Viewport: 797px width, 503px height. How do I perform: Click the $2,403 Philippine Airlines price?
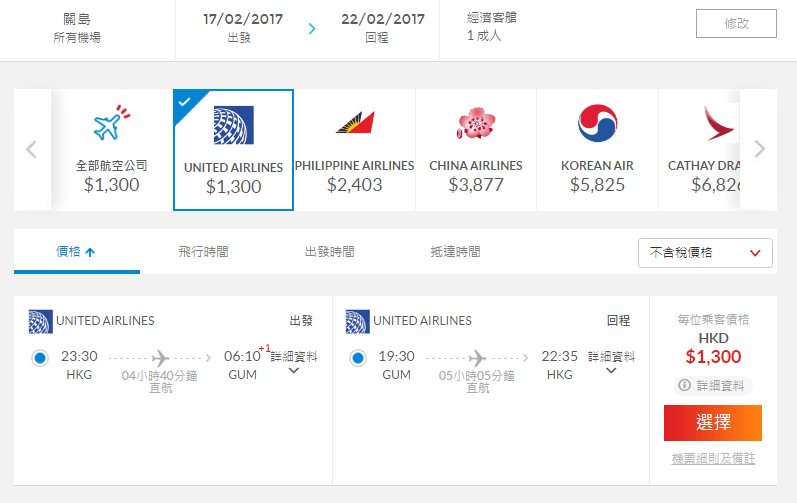pos(355,185)
